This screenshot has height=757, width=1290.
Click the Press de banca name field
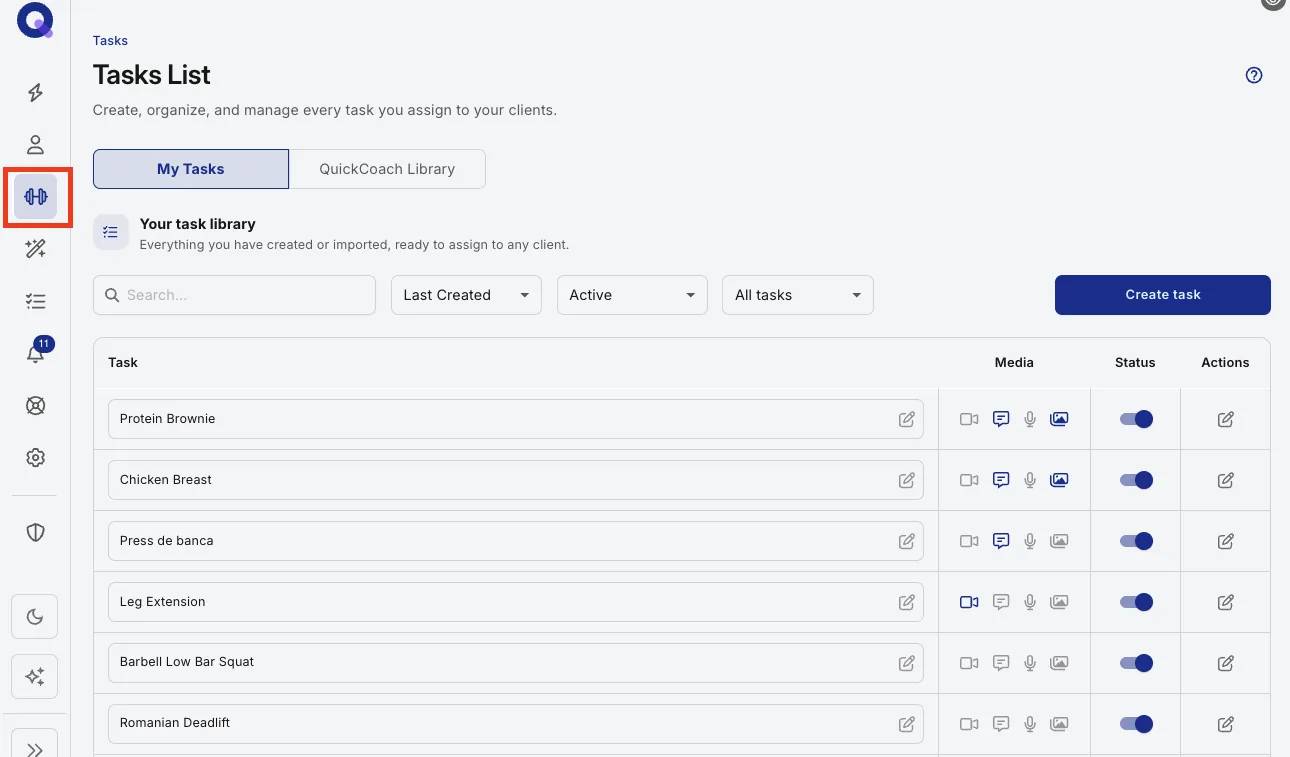(516, 541)
